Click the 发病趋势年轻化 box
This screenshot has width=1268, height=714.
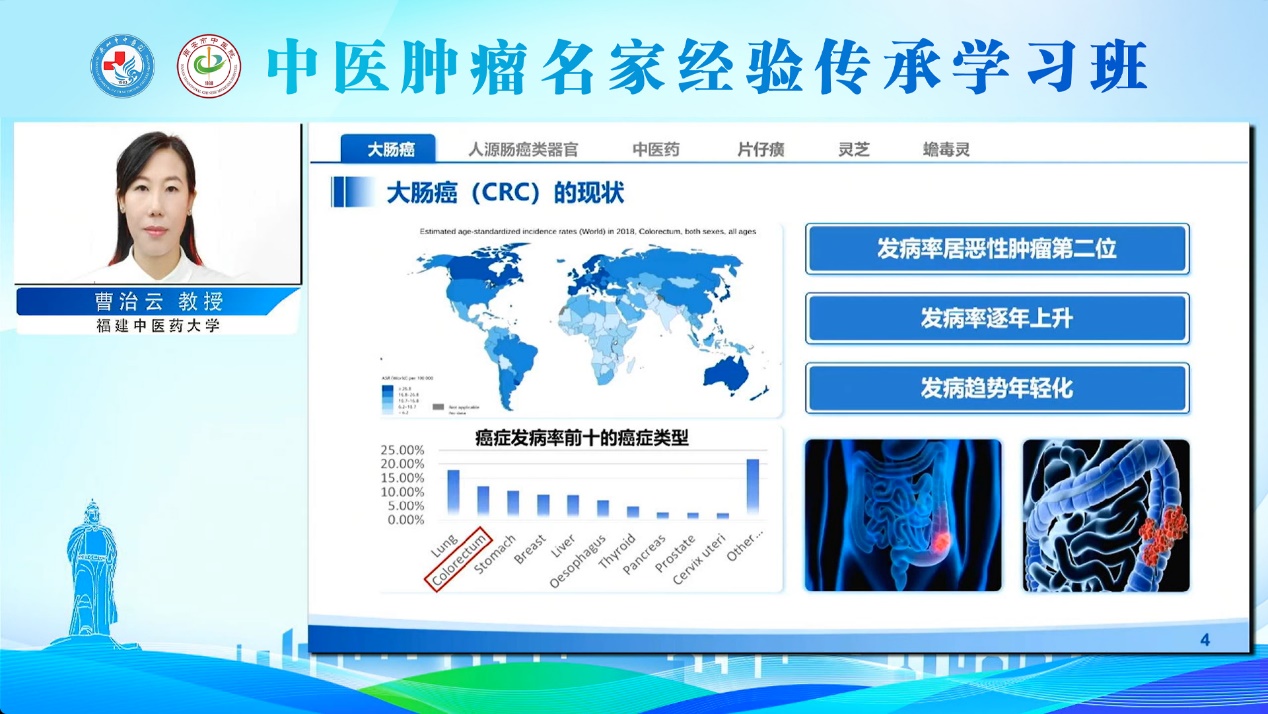pyautogui.click(x=997, y=389)
